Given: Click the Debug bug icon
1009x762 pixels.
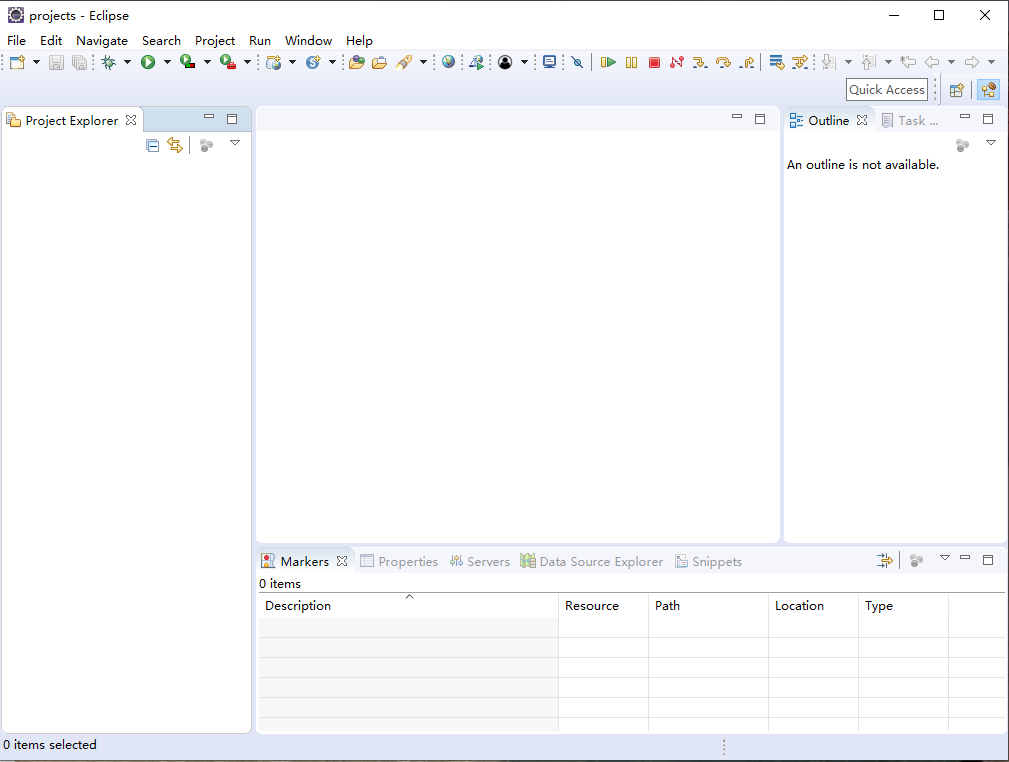Looking at the screenshot, I should coord(109,62).
